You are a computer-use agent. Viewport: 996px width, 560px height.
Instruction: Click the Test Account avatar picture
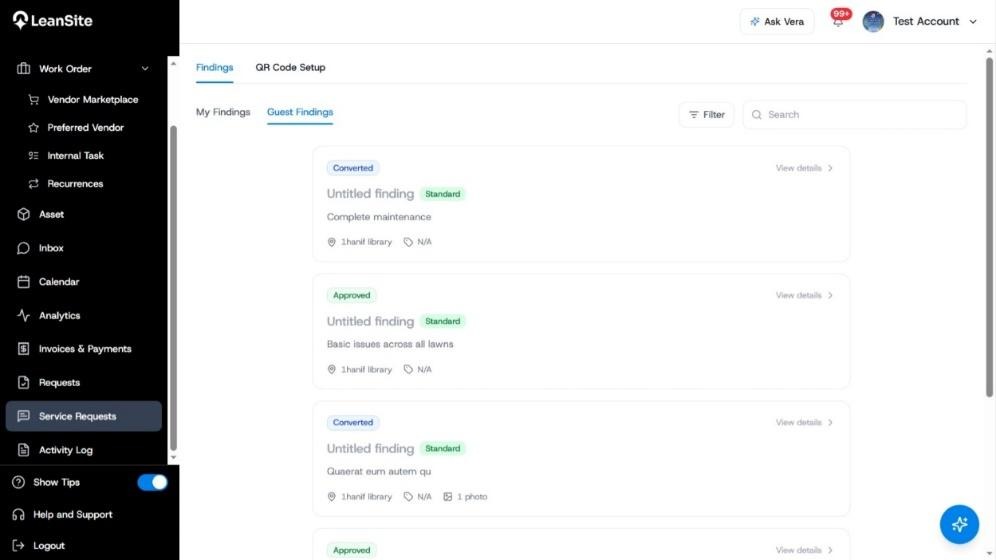click(x=873, y=22)
